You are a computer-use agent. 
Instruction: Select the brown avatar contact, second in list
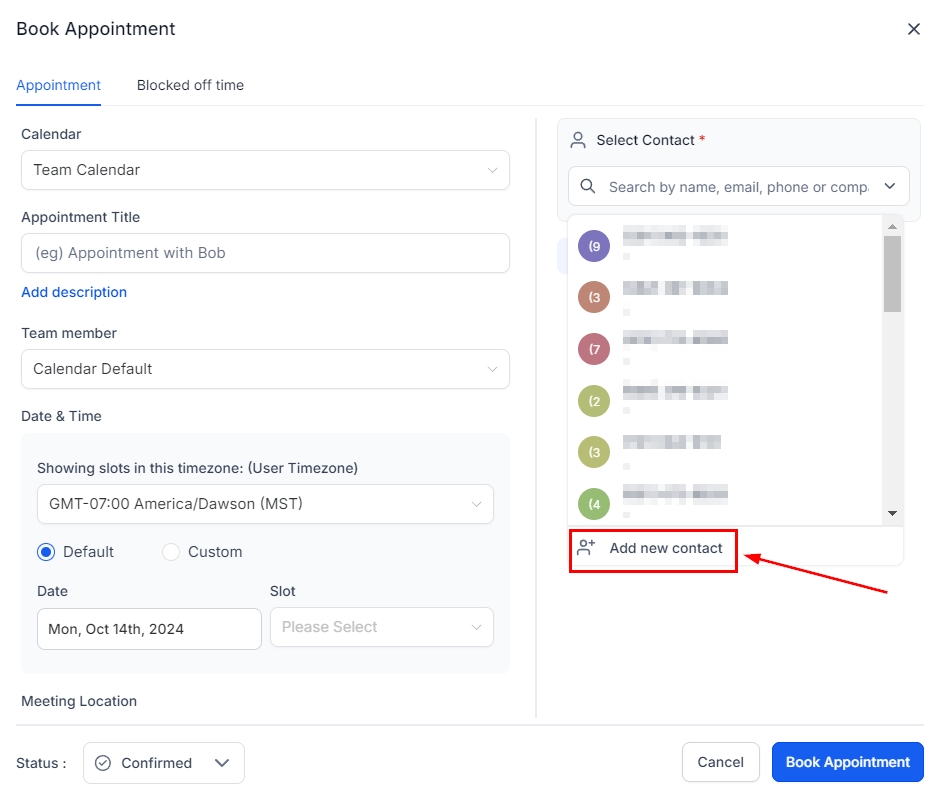click(594, 297)
